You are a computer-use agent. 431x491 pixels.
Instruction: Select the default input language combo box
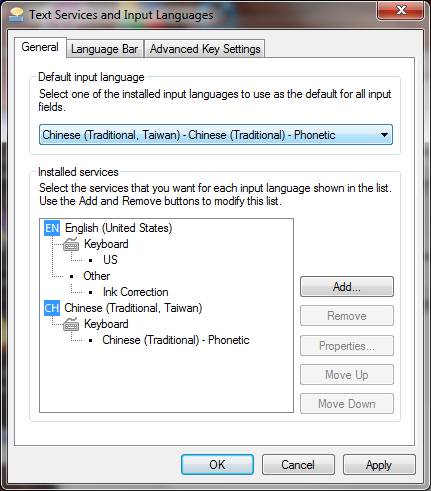(216, 135)
